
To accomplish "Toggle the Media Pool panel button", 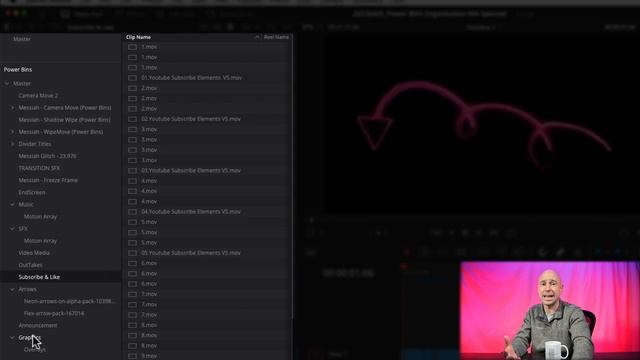I will [x=82, y=14].
